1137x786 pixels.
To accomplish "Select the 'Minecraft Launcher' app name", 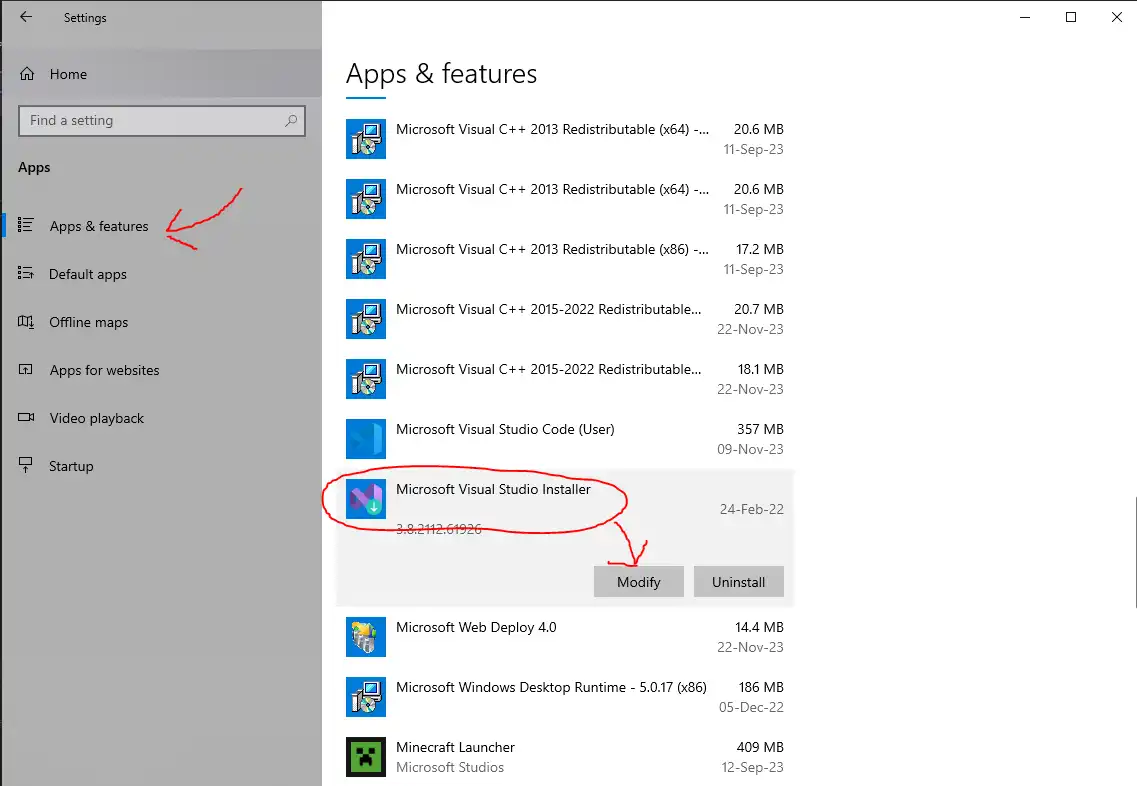I will [x=455, y=748].
